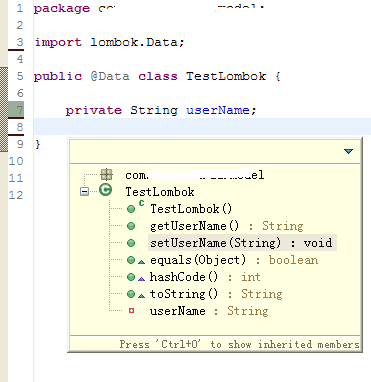
Task: Click the @Data annotation in code
Action: 110,76
